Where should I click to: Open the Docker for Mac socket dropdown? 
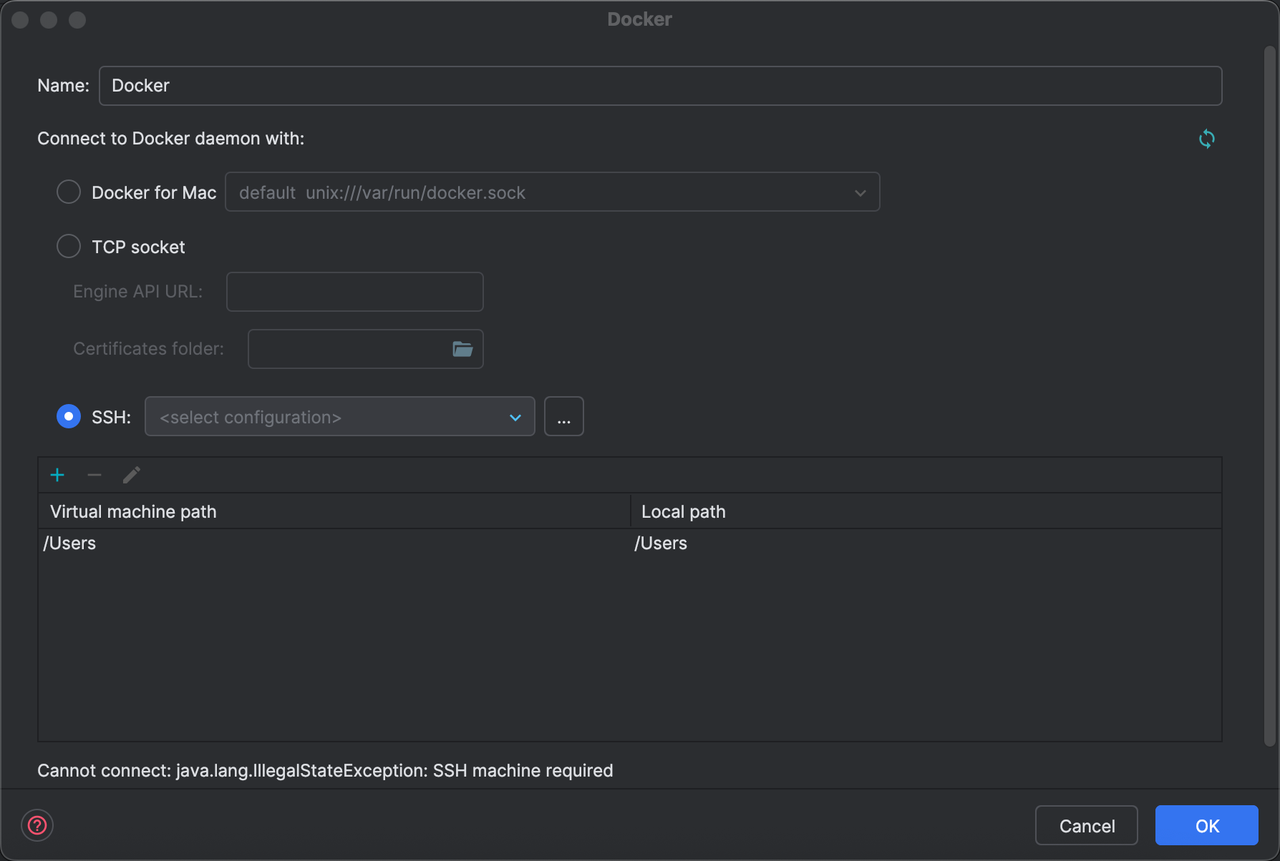552,192
